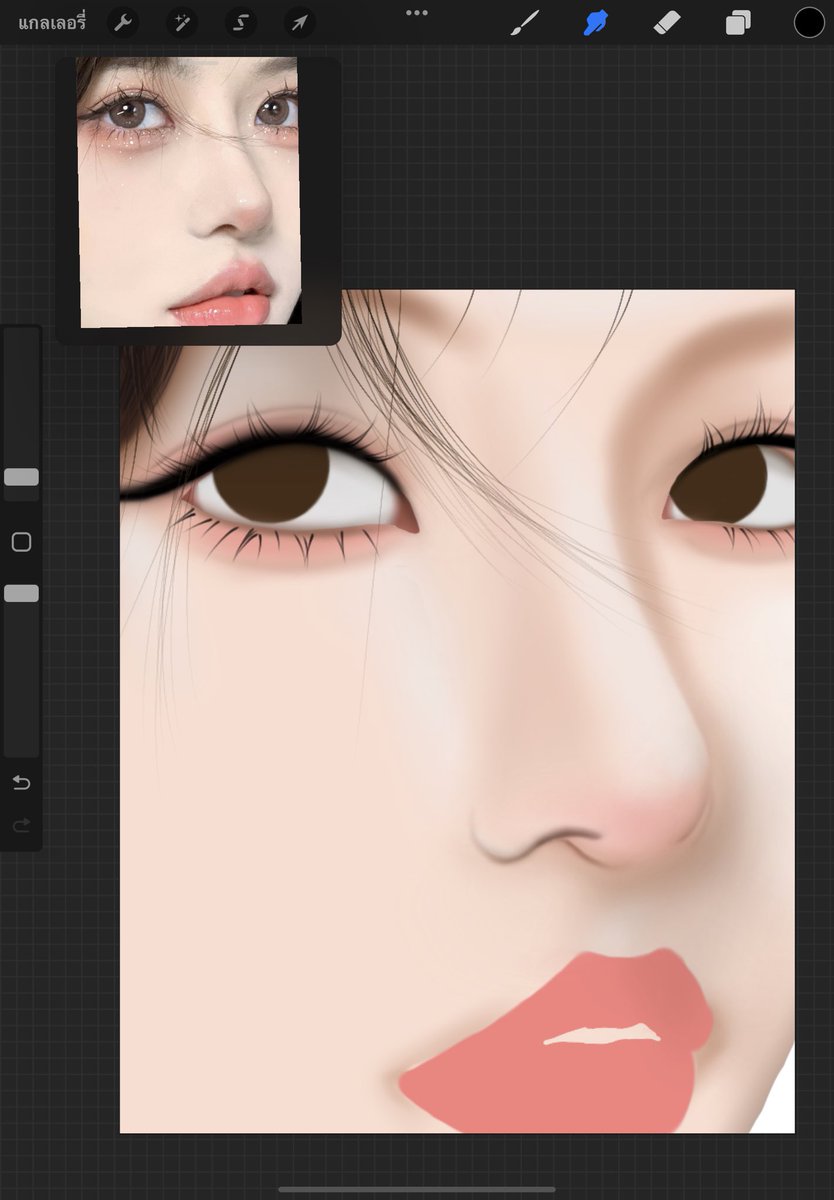This screenshot has width=834, height=1200.
Task: Redo the last undone stroke
Action: click(x=21, y=826)
